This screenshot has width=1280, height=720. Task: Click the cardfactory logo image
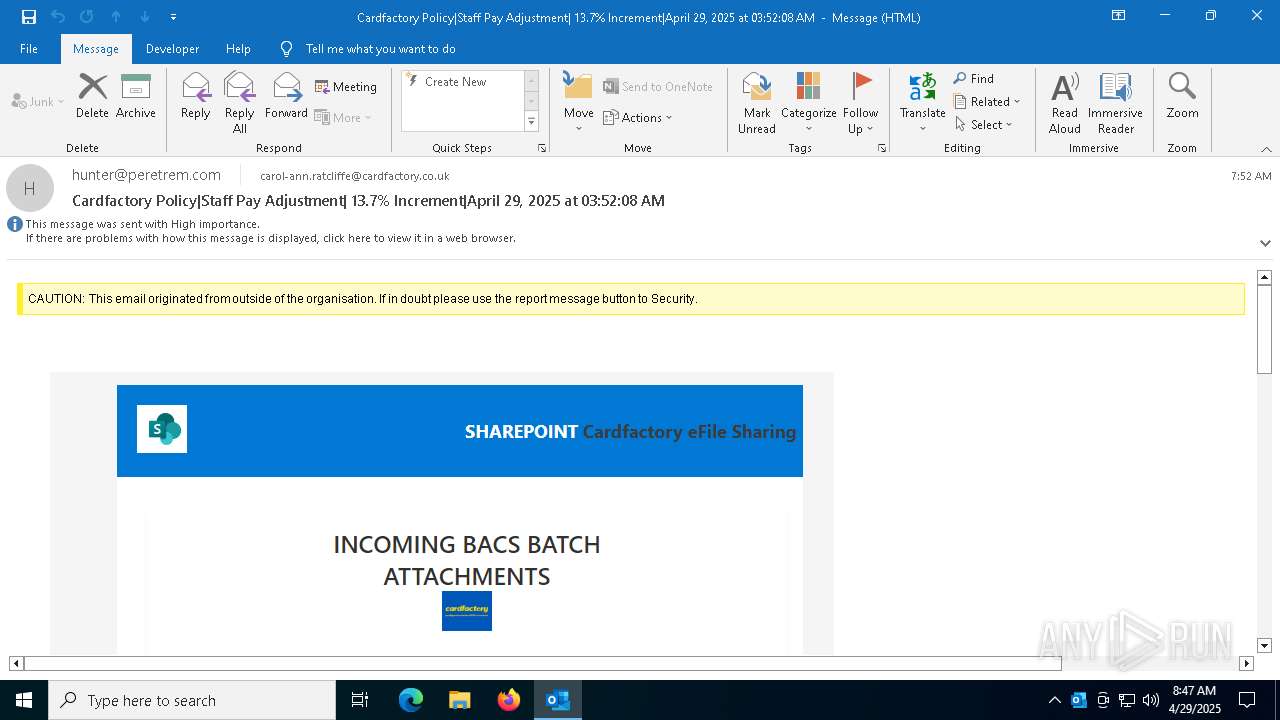point(467,611)
